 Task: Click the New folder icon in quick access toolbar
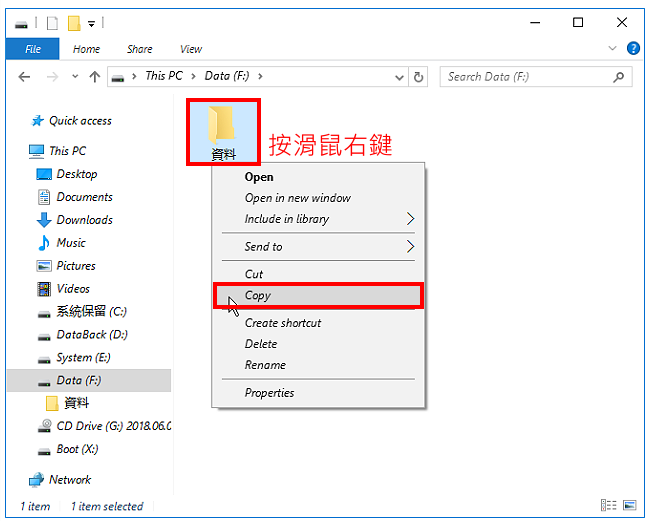coord(74,23)
